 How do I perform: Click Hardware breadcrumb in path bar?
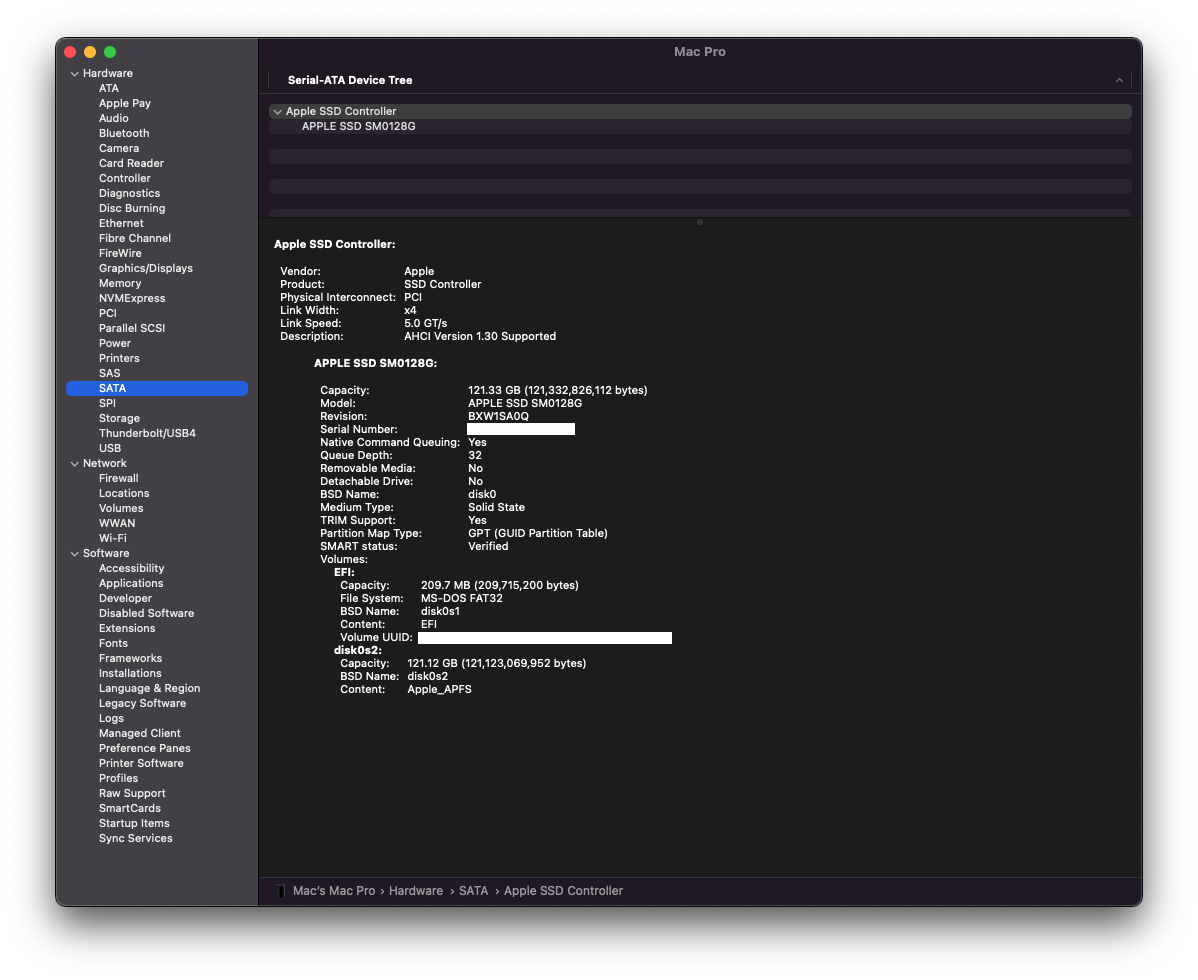click(x=416, y=891)
